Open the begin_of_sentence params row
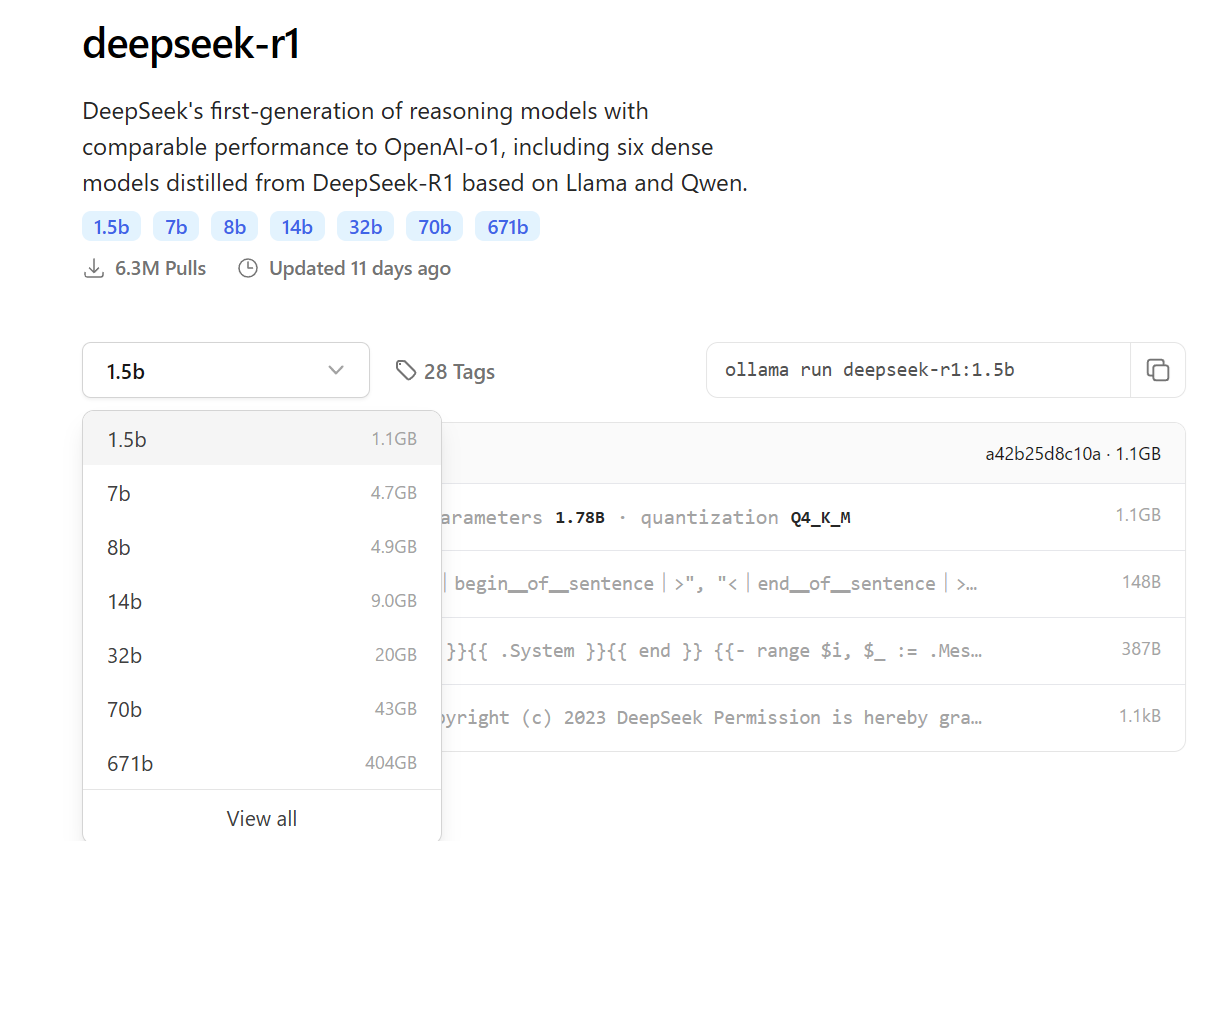The image size is (1222, 1024). pyautogui.click(x=813, y=584)
